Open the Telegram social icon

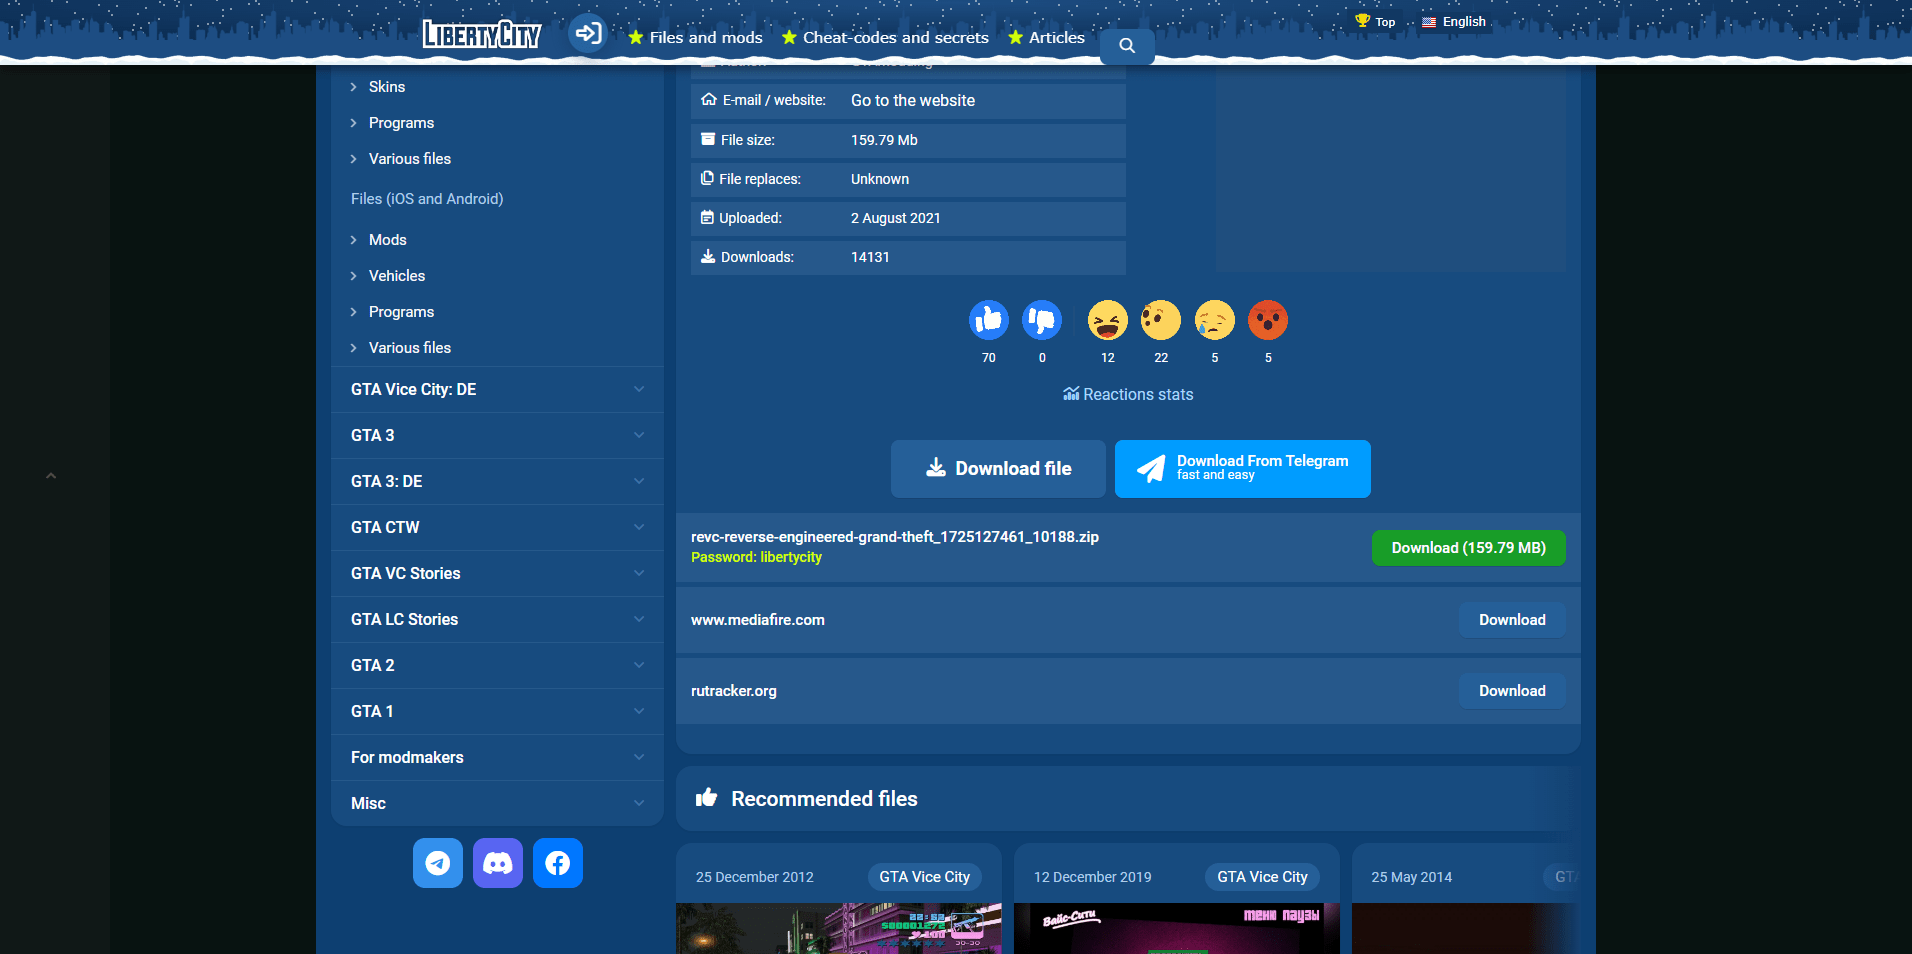tap(438, 863)
